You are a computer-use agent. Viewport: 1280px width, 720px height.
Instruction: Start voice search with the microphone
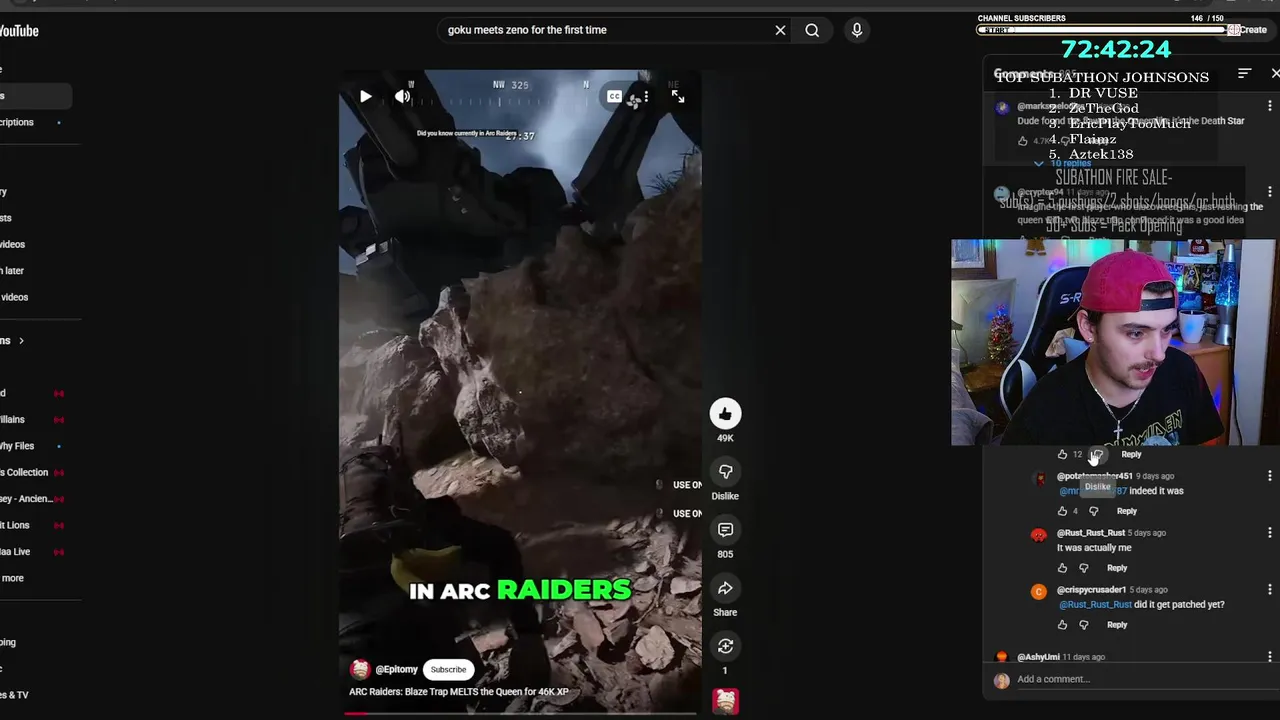pos(856,30)
